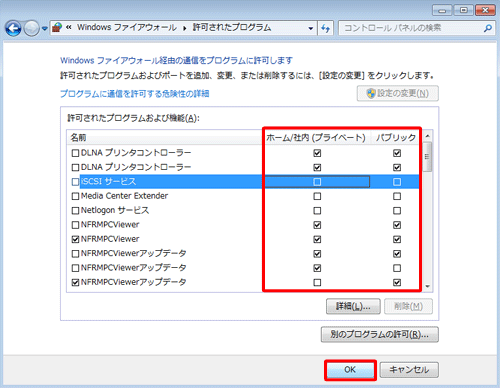The height and width of the screenshot is (388, 500).
Task: Click the 削除(M) button
Action: click(x=408, y=306)
